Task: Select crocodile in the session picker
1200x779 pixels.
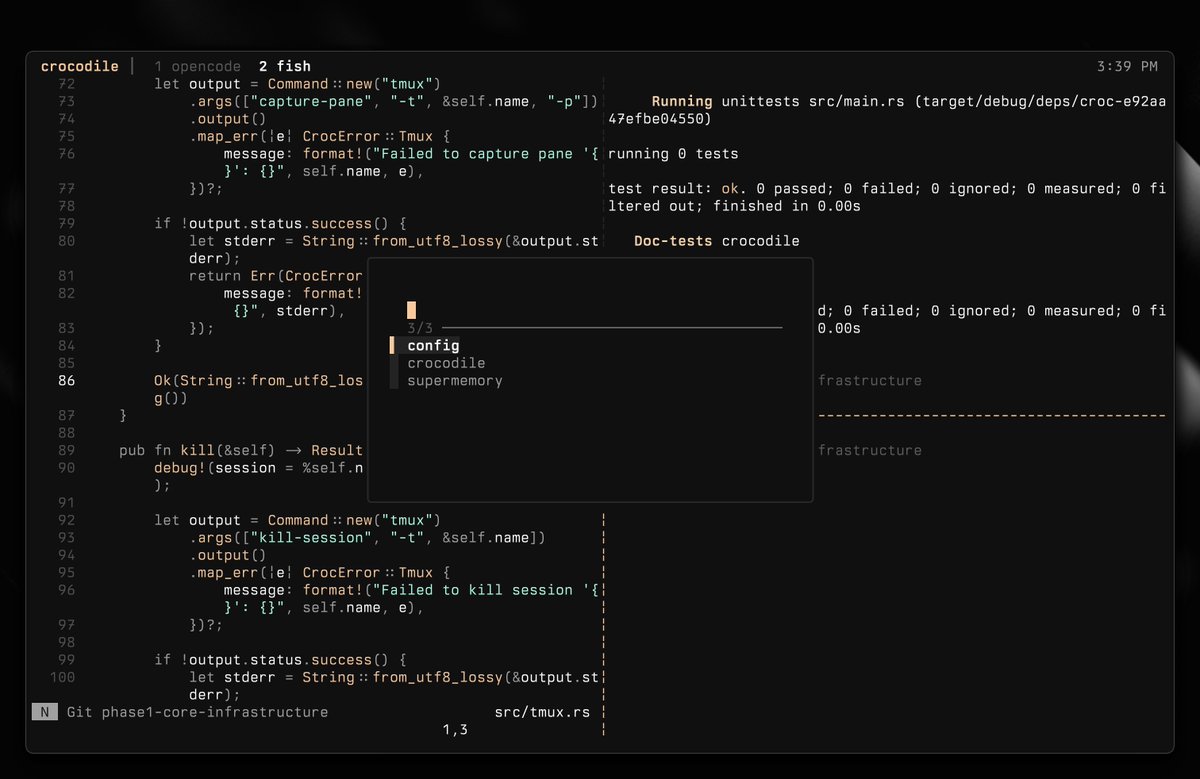Action: [x=446, y=363]
